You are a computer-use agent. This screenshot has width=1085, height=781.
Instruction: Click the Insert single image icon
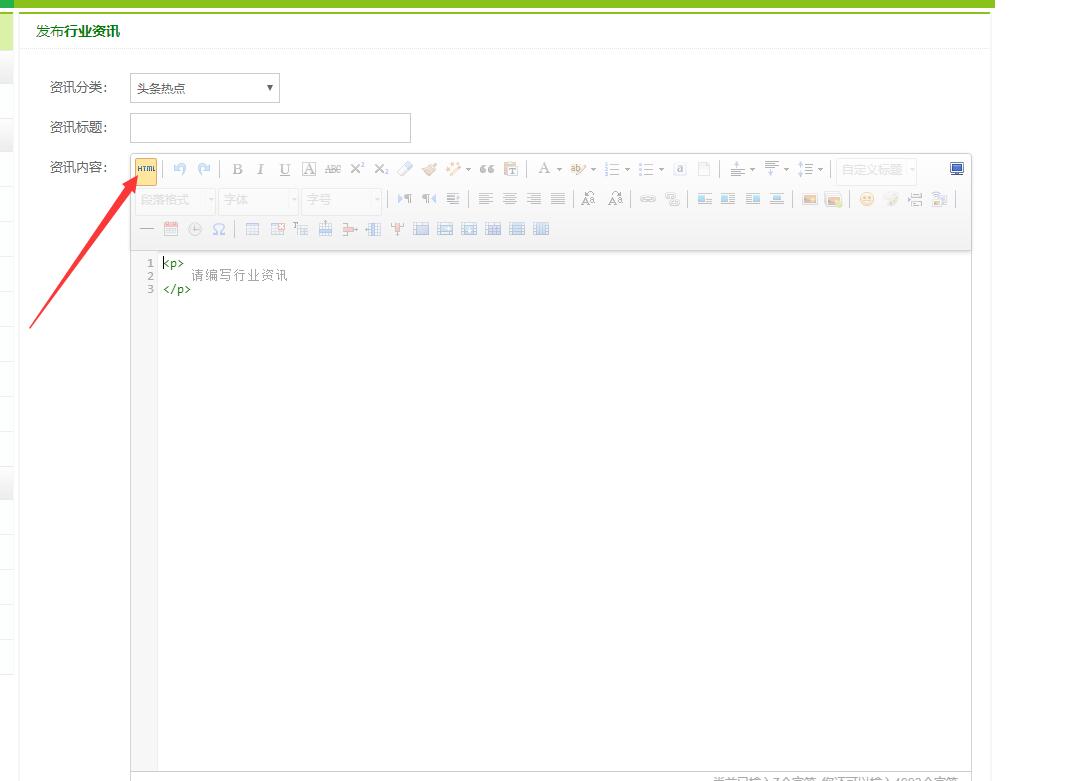click(809, 199)
